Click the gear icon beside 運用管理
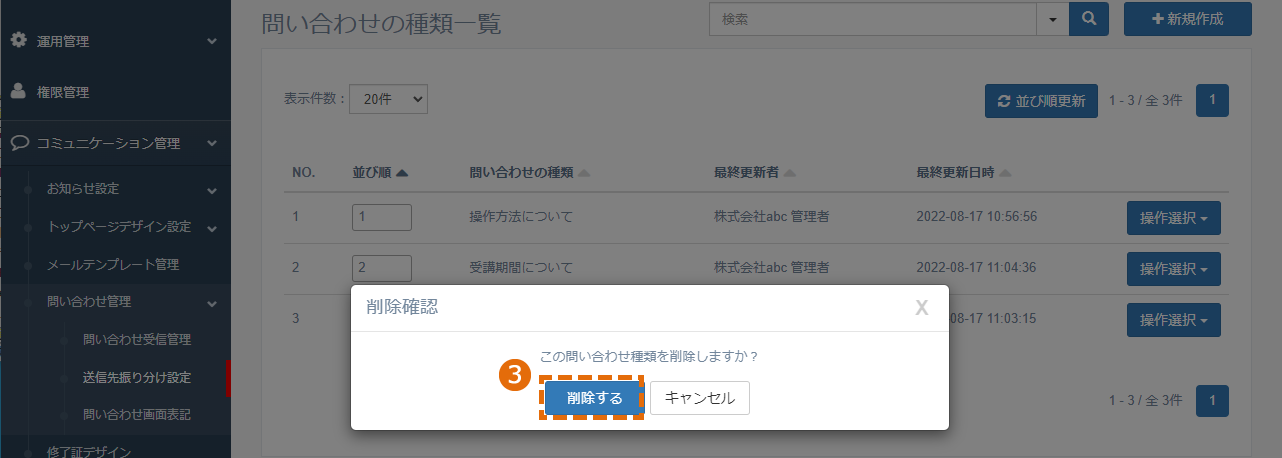This screenshot has width=1282, height=458. pos(18,41)
